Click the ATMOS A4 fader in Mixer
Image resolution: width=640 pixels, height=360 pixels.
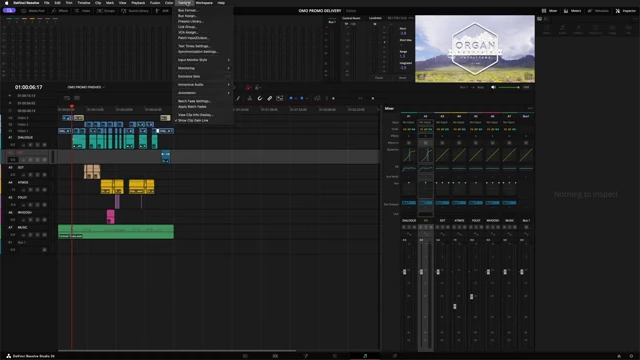455,306
